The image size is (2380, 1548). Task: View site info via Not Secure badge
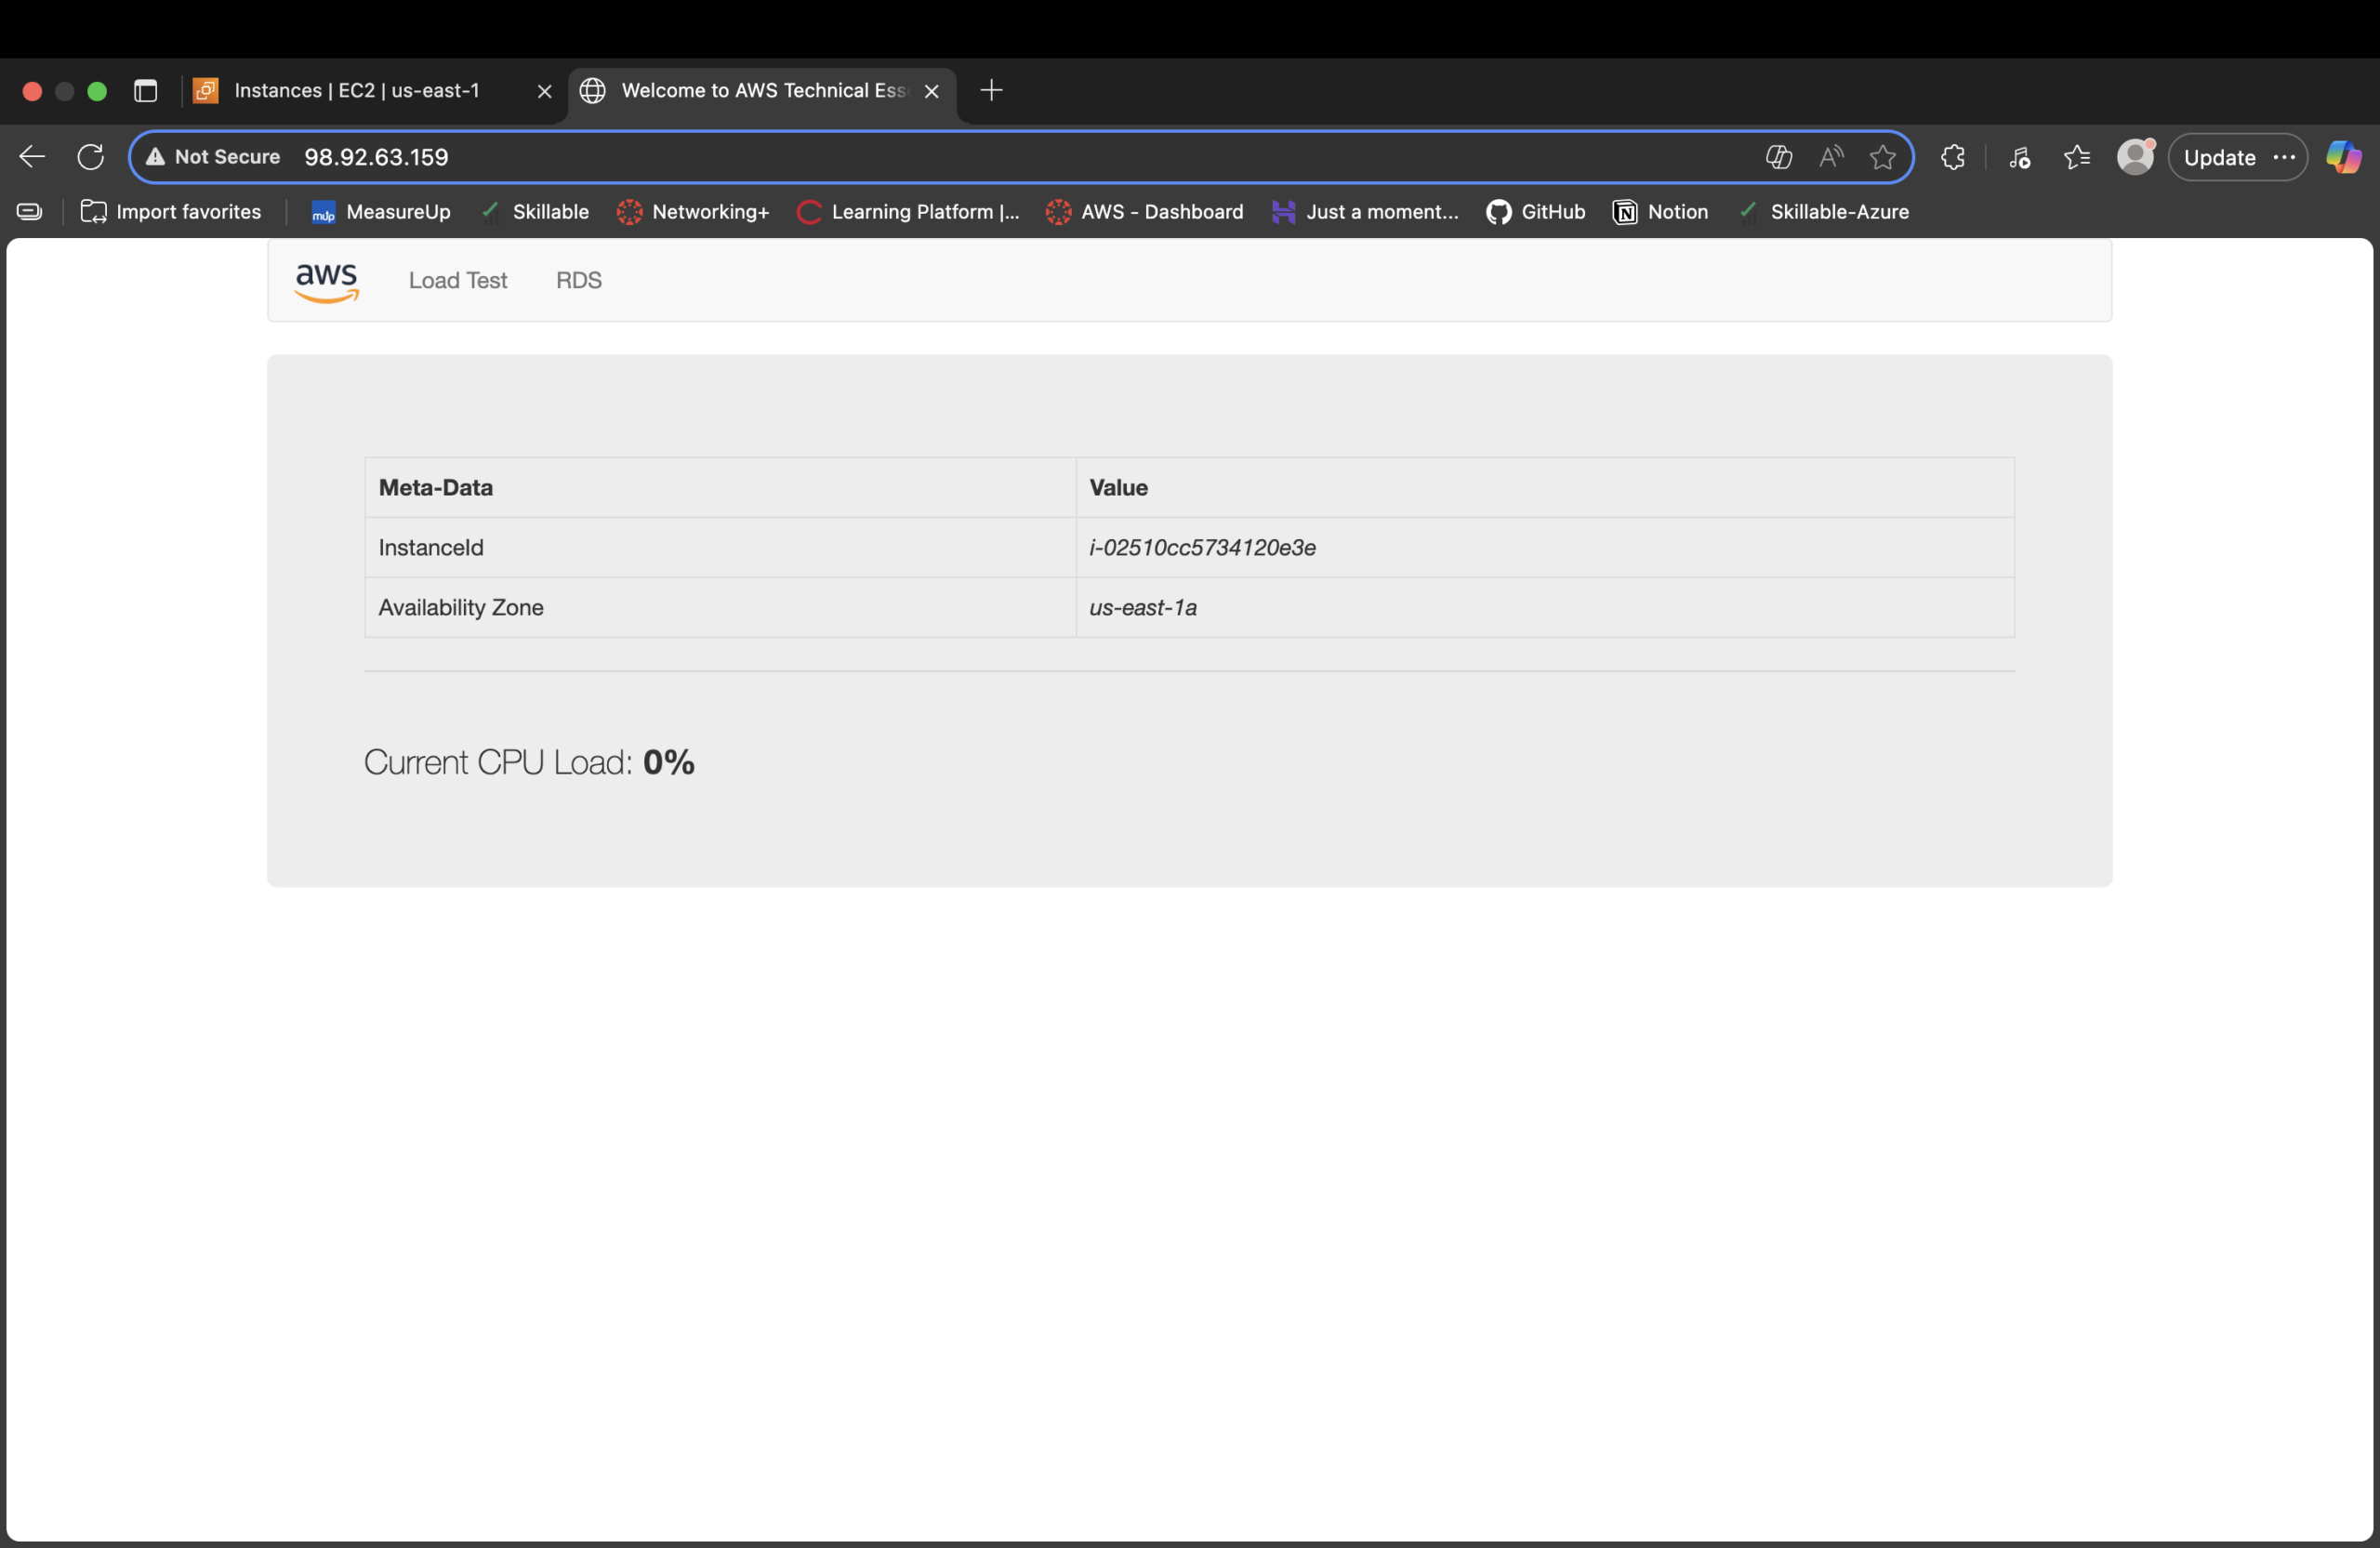point(211,157)
